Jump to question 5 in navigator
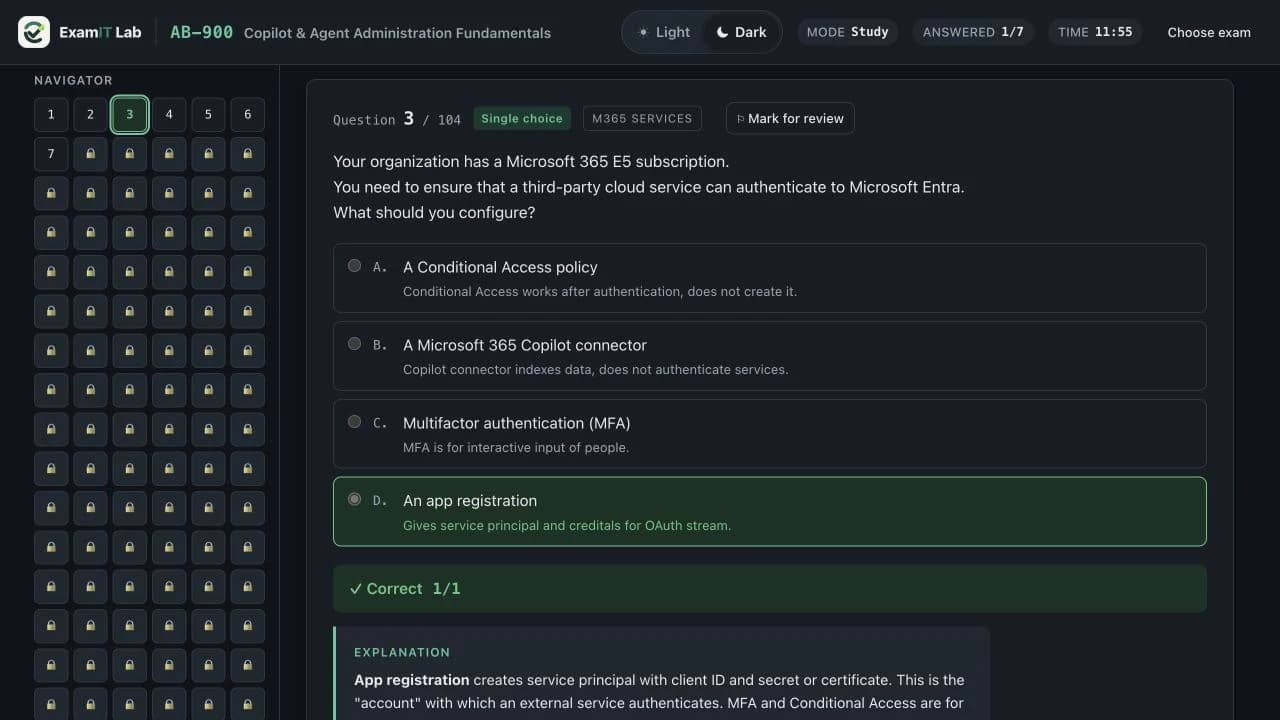This screenshot has width=1280, height=720. [208, 115]
